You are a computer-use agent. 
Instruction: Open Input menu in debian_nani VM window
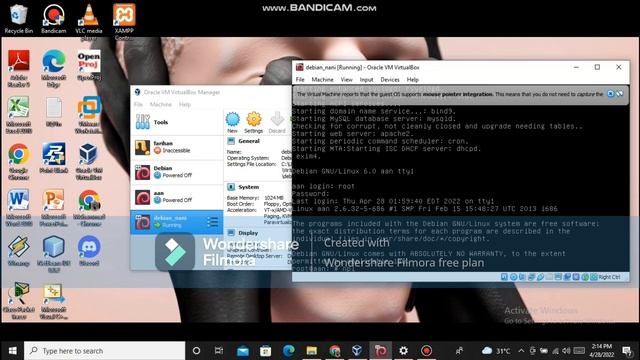click(x=367, y=80)
